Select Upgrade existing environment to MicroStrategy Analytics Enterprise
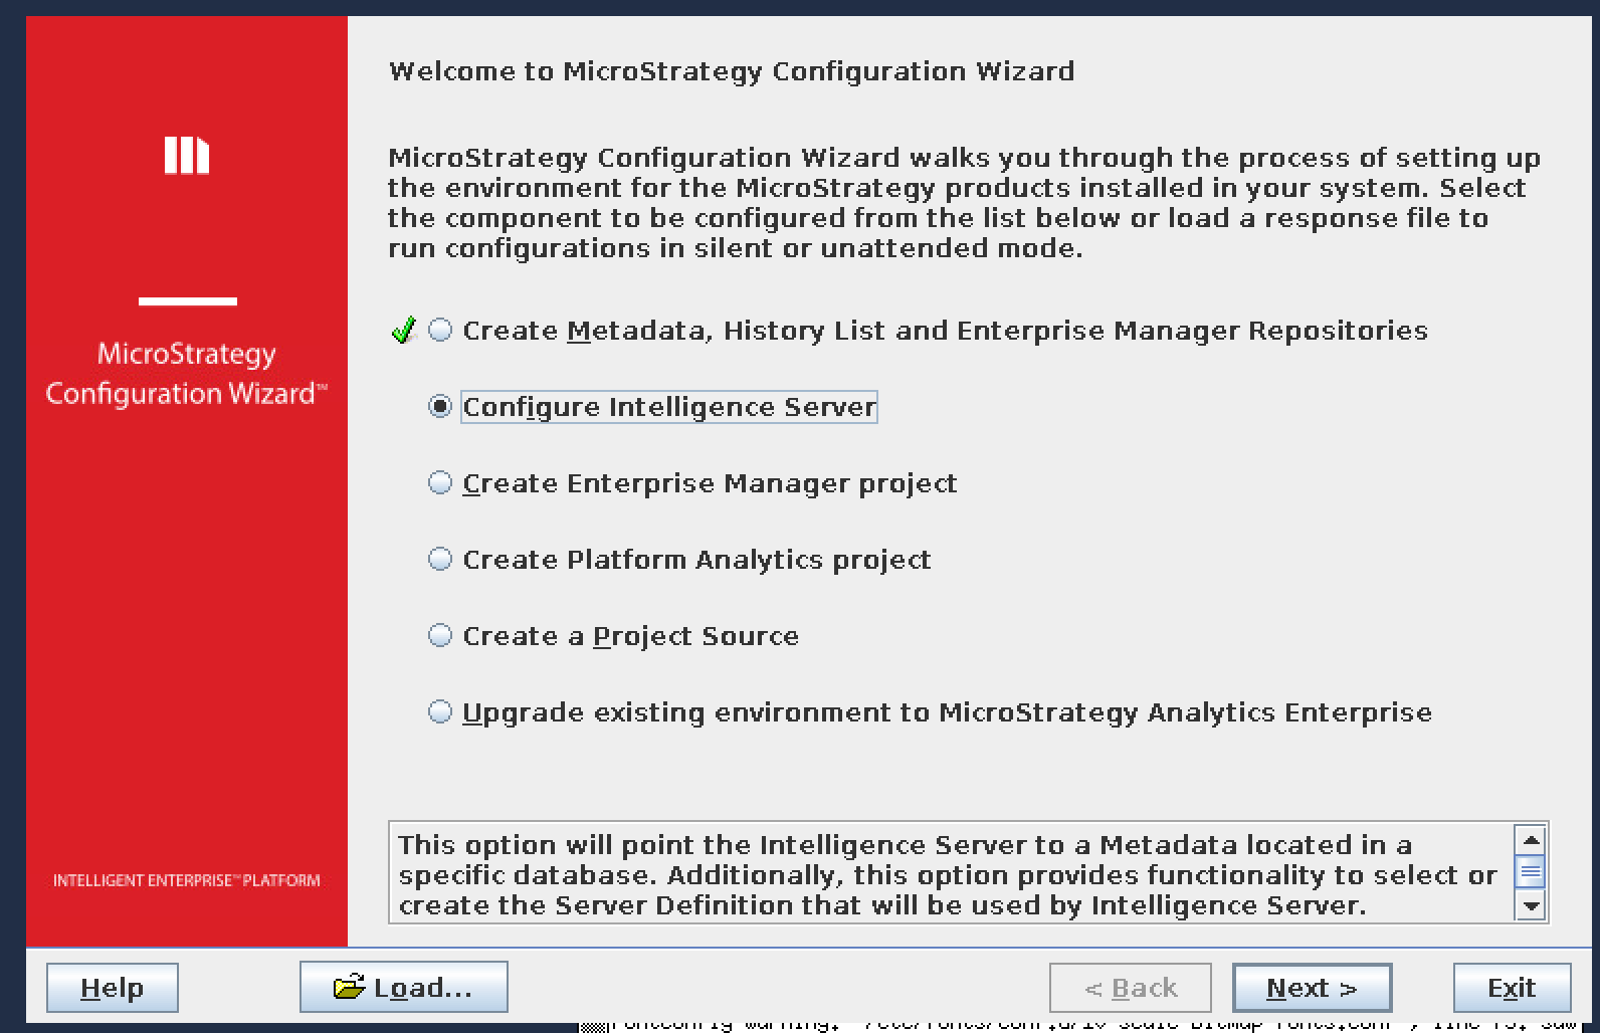The image size is (1600, 1033). (x=438, y=712)
